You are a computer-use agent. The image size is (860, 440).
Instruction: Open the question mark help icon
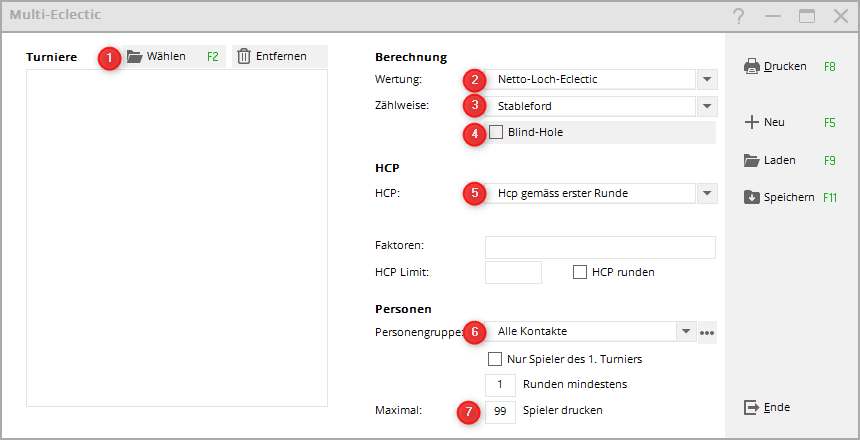coord(738,16)
